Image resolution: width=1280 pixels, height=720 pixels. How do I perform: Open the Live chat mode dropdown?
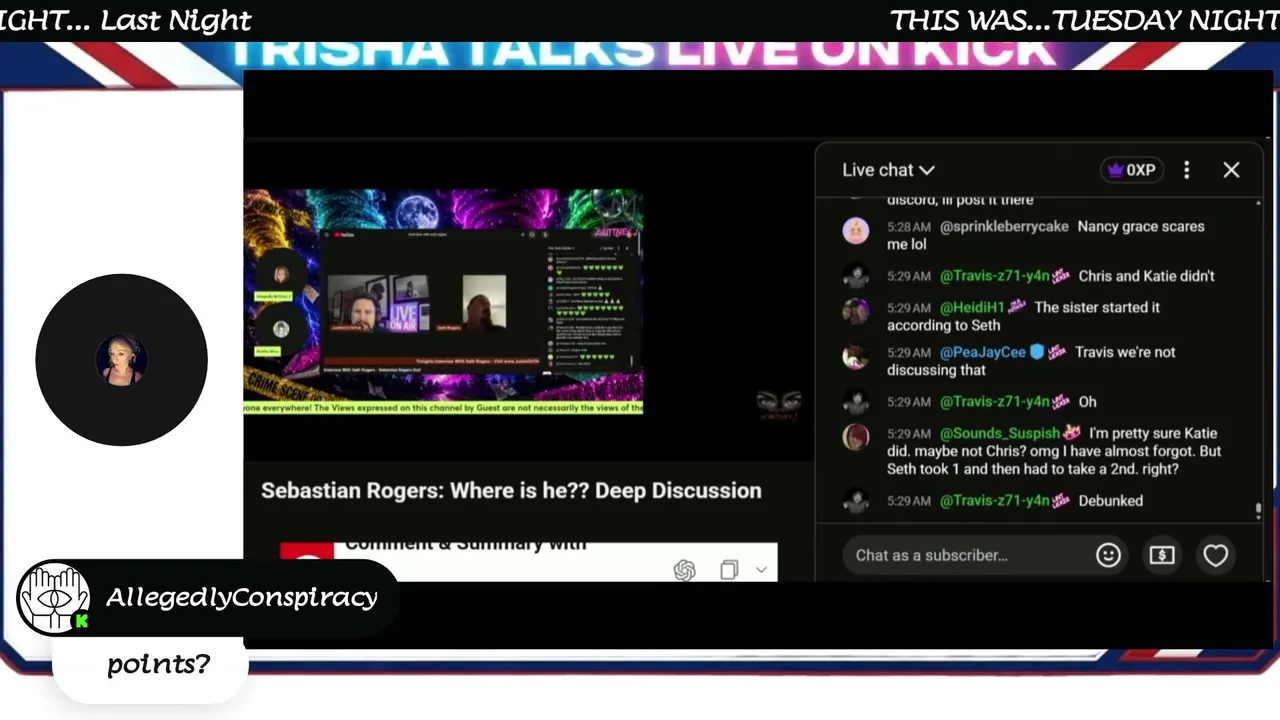(x=888, y=170)
